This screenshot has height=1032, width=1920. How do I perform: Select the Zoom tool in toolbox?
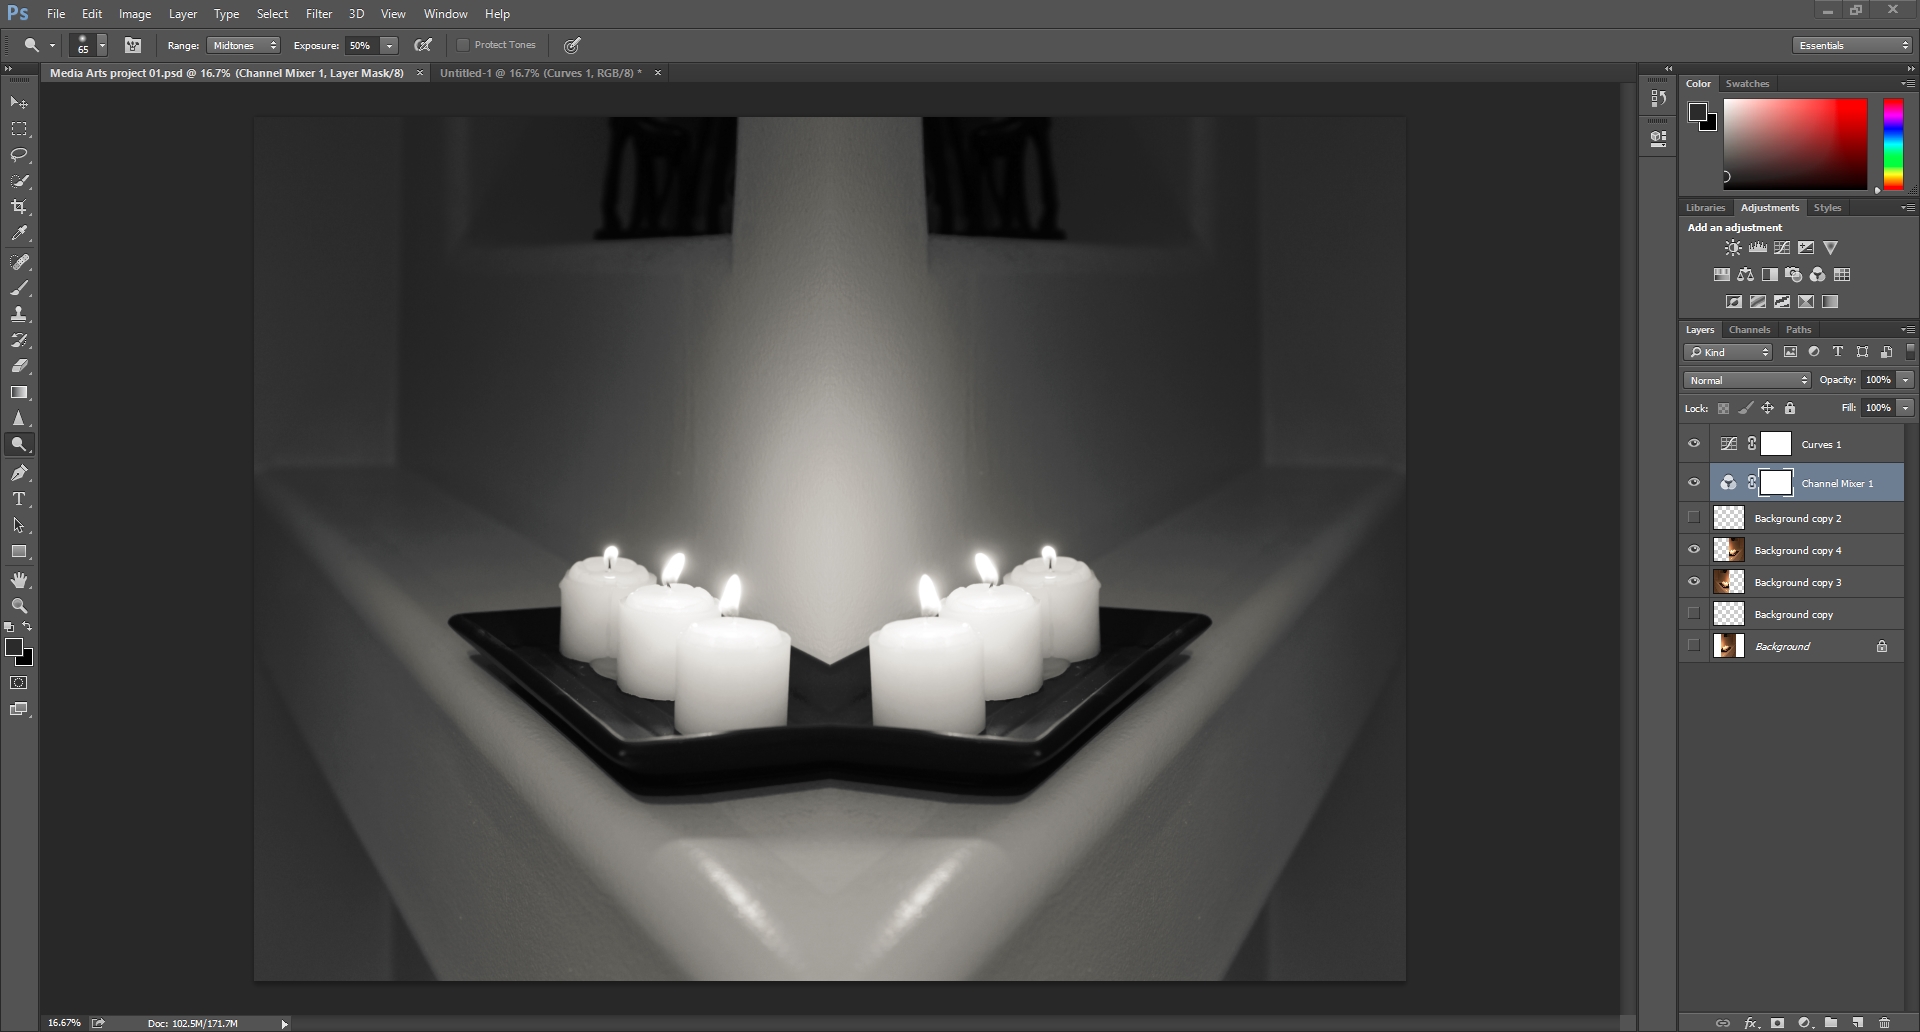click(x=19, y=606)
